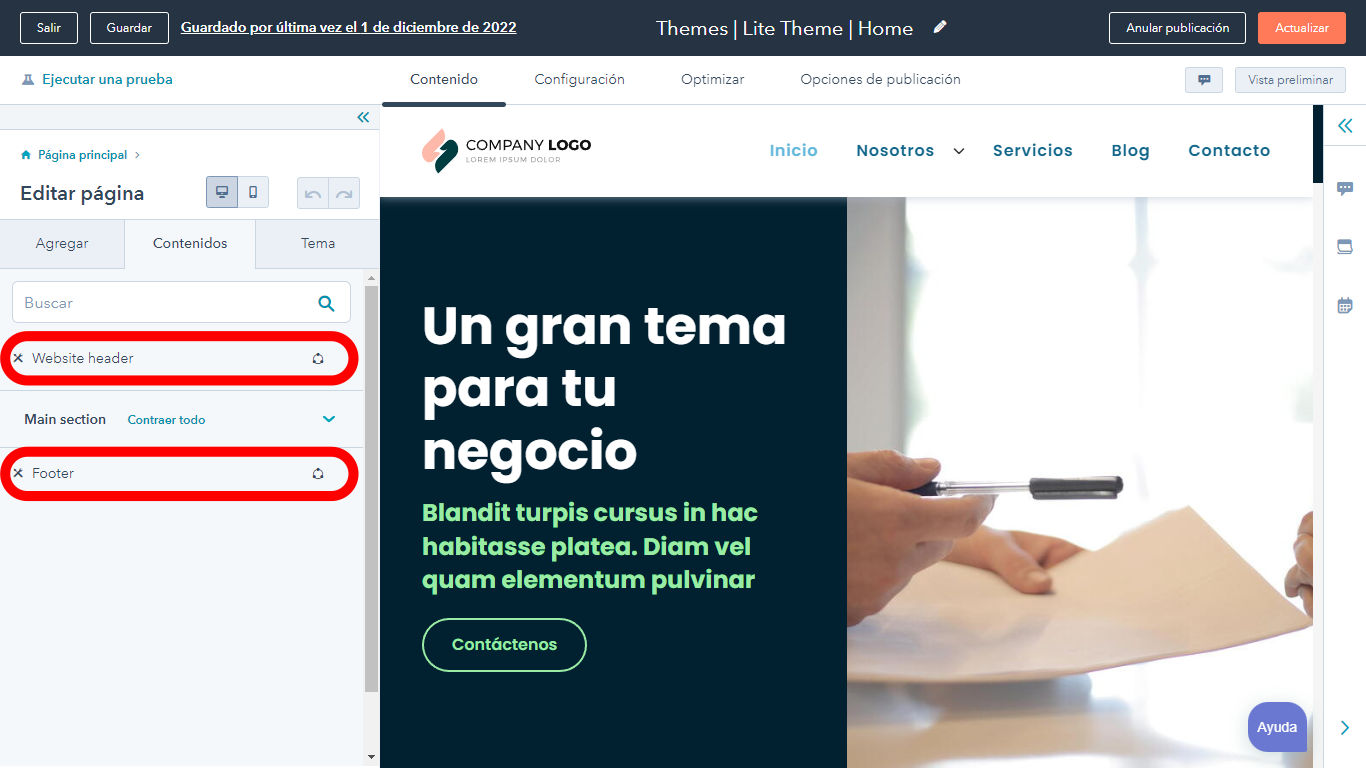Click the heading Un gran tema para tu negocio
Screen dimensions: 1366x768
(604, 387)
